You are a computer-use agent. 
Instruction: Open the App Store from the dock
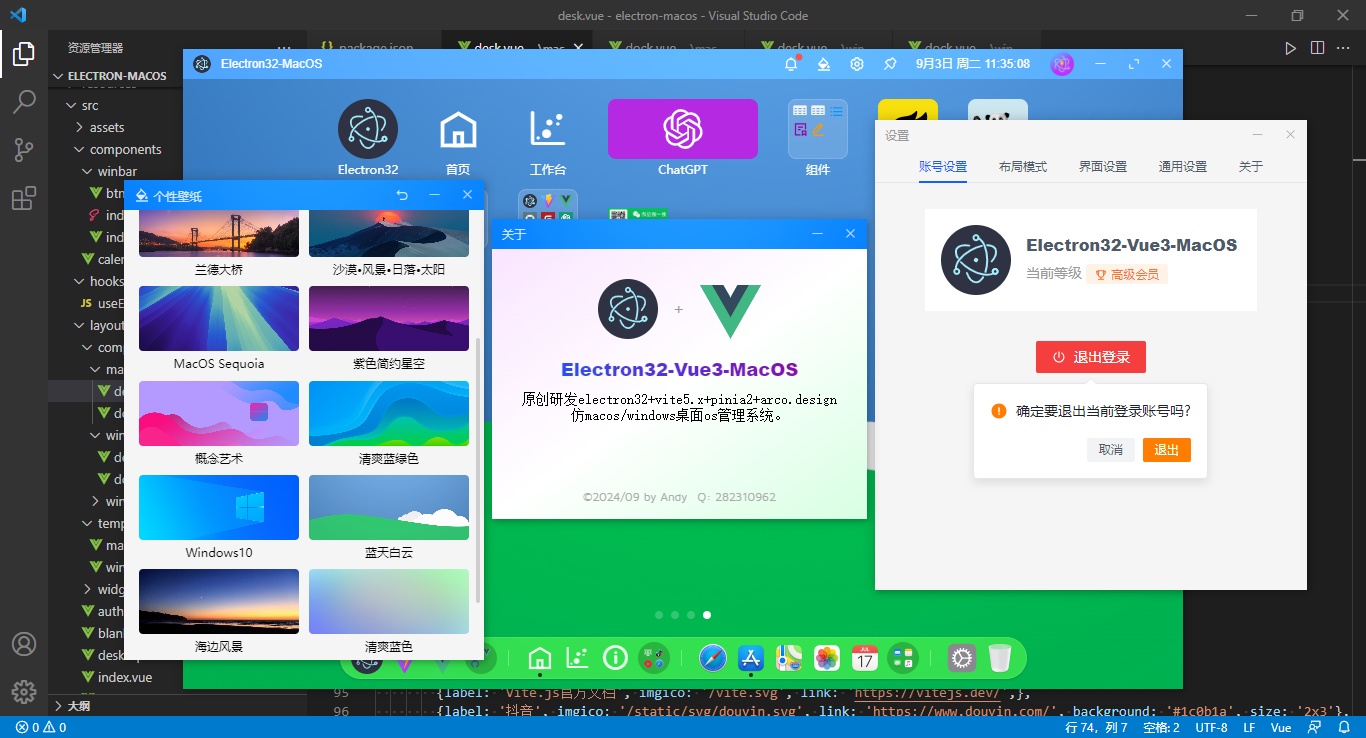coord(750,658)
